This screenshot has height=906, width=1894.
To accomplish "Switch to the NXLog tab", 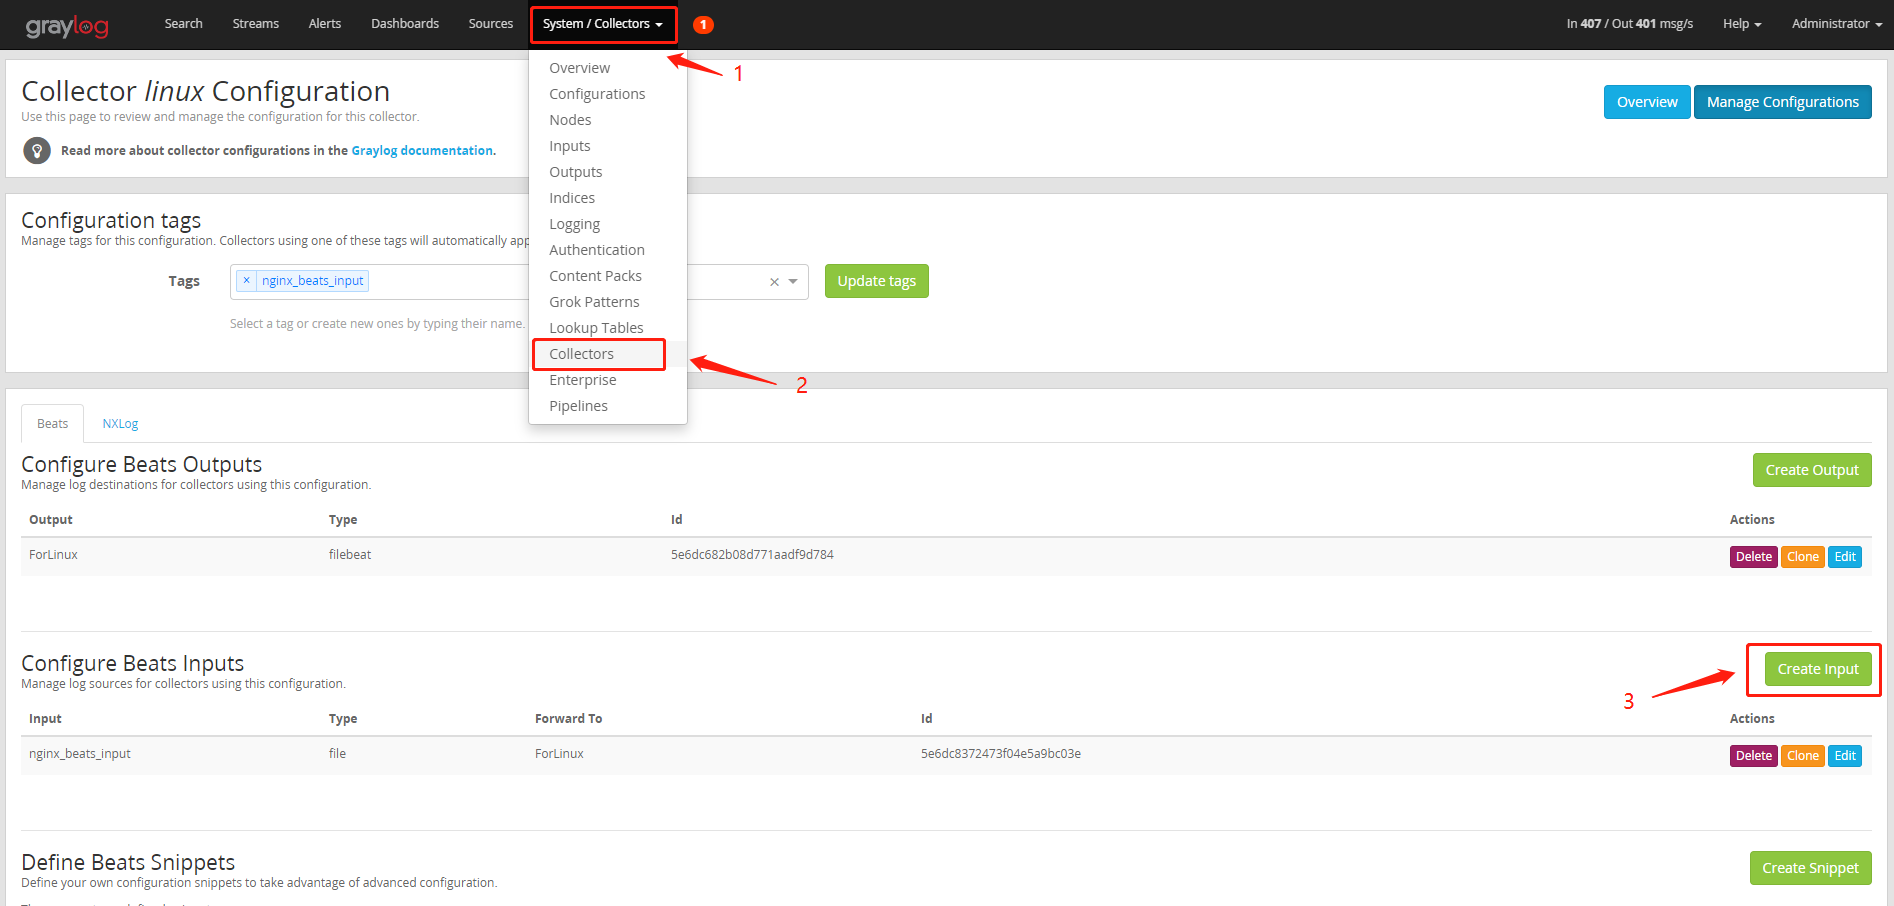I will coord(119,423).
